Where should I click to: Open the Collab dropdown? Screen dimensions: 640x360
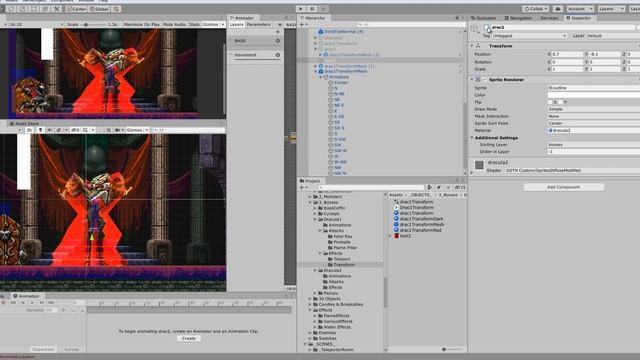tap(536, 9)
